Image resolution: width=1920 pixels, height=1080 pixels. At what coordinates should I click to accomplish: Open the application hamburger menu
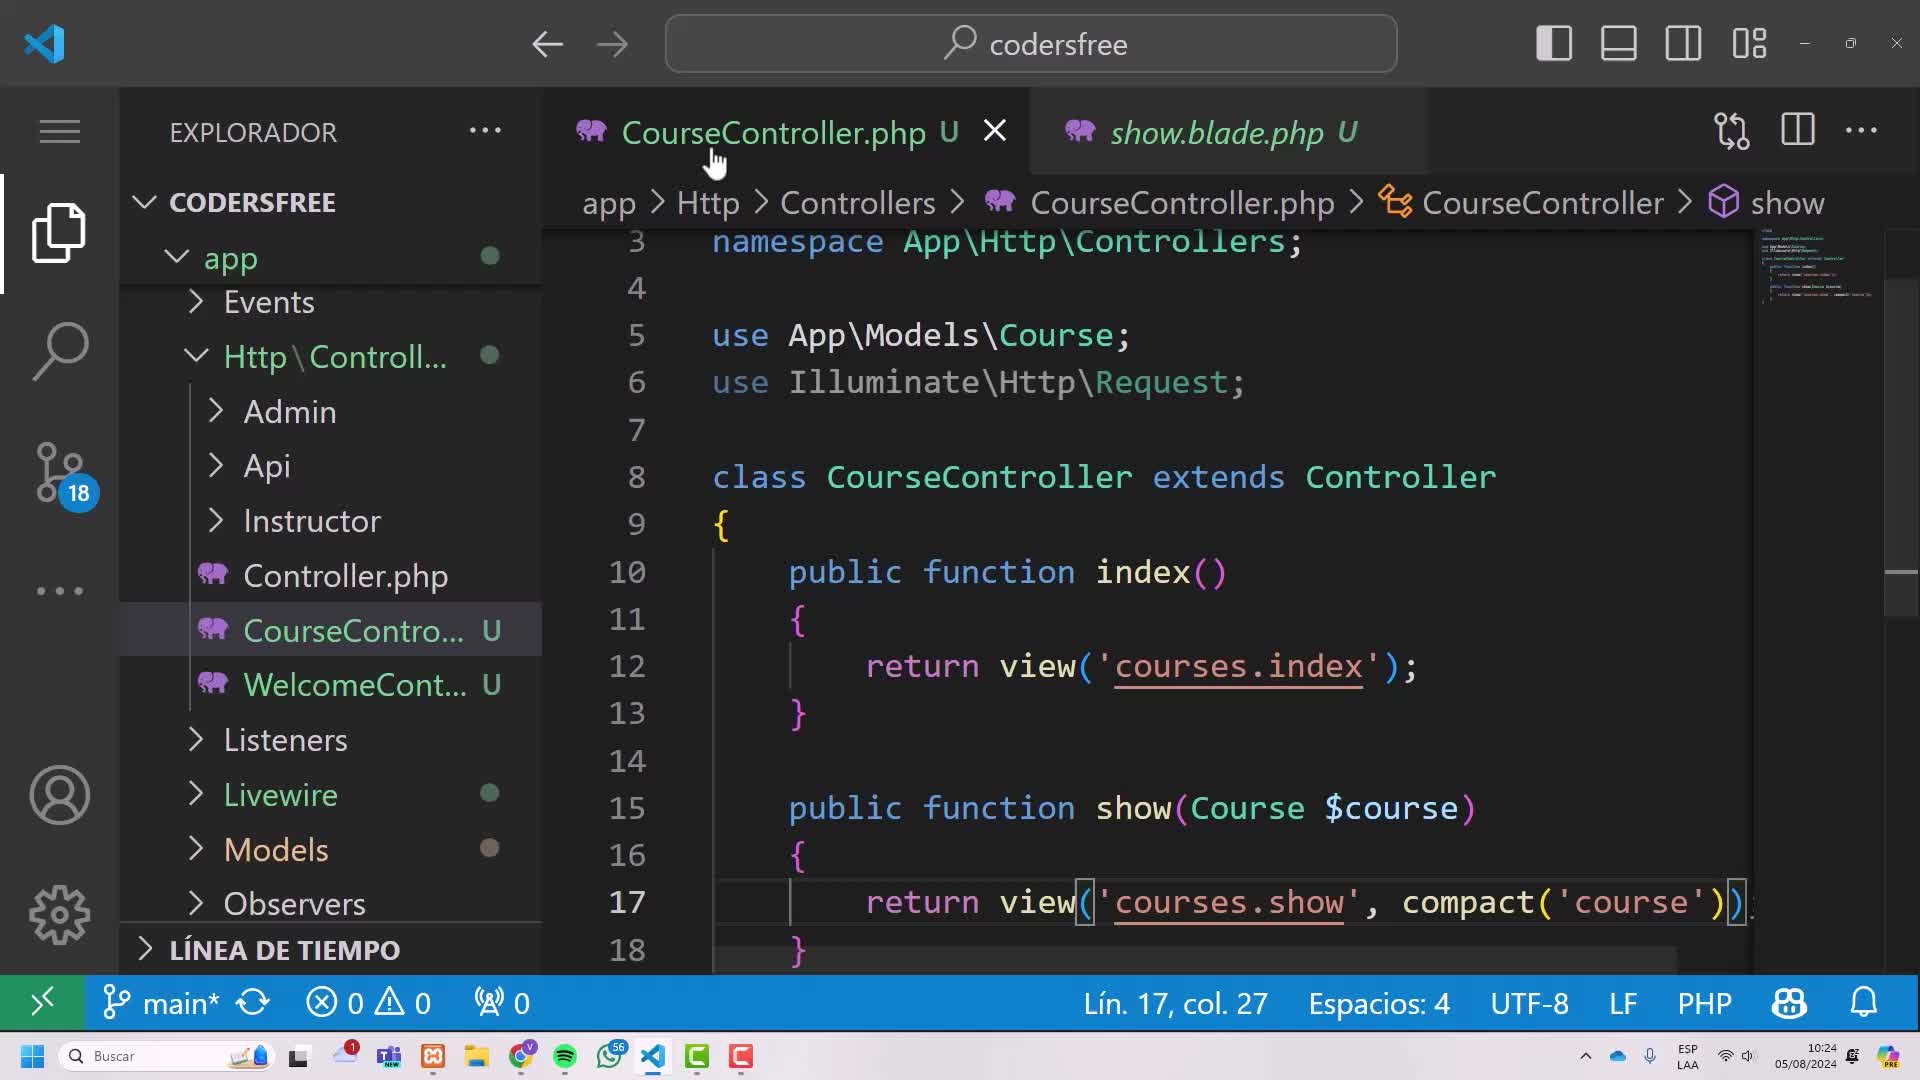60,131
